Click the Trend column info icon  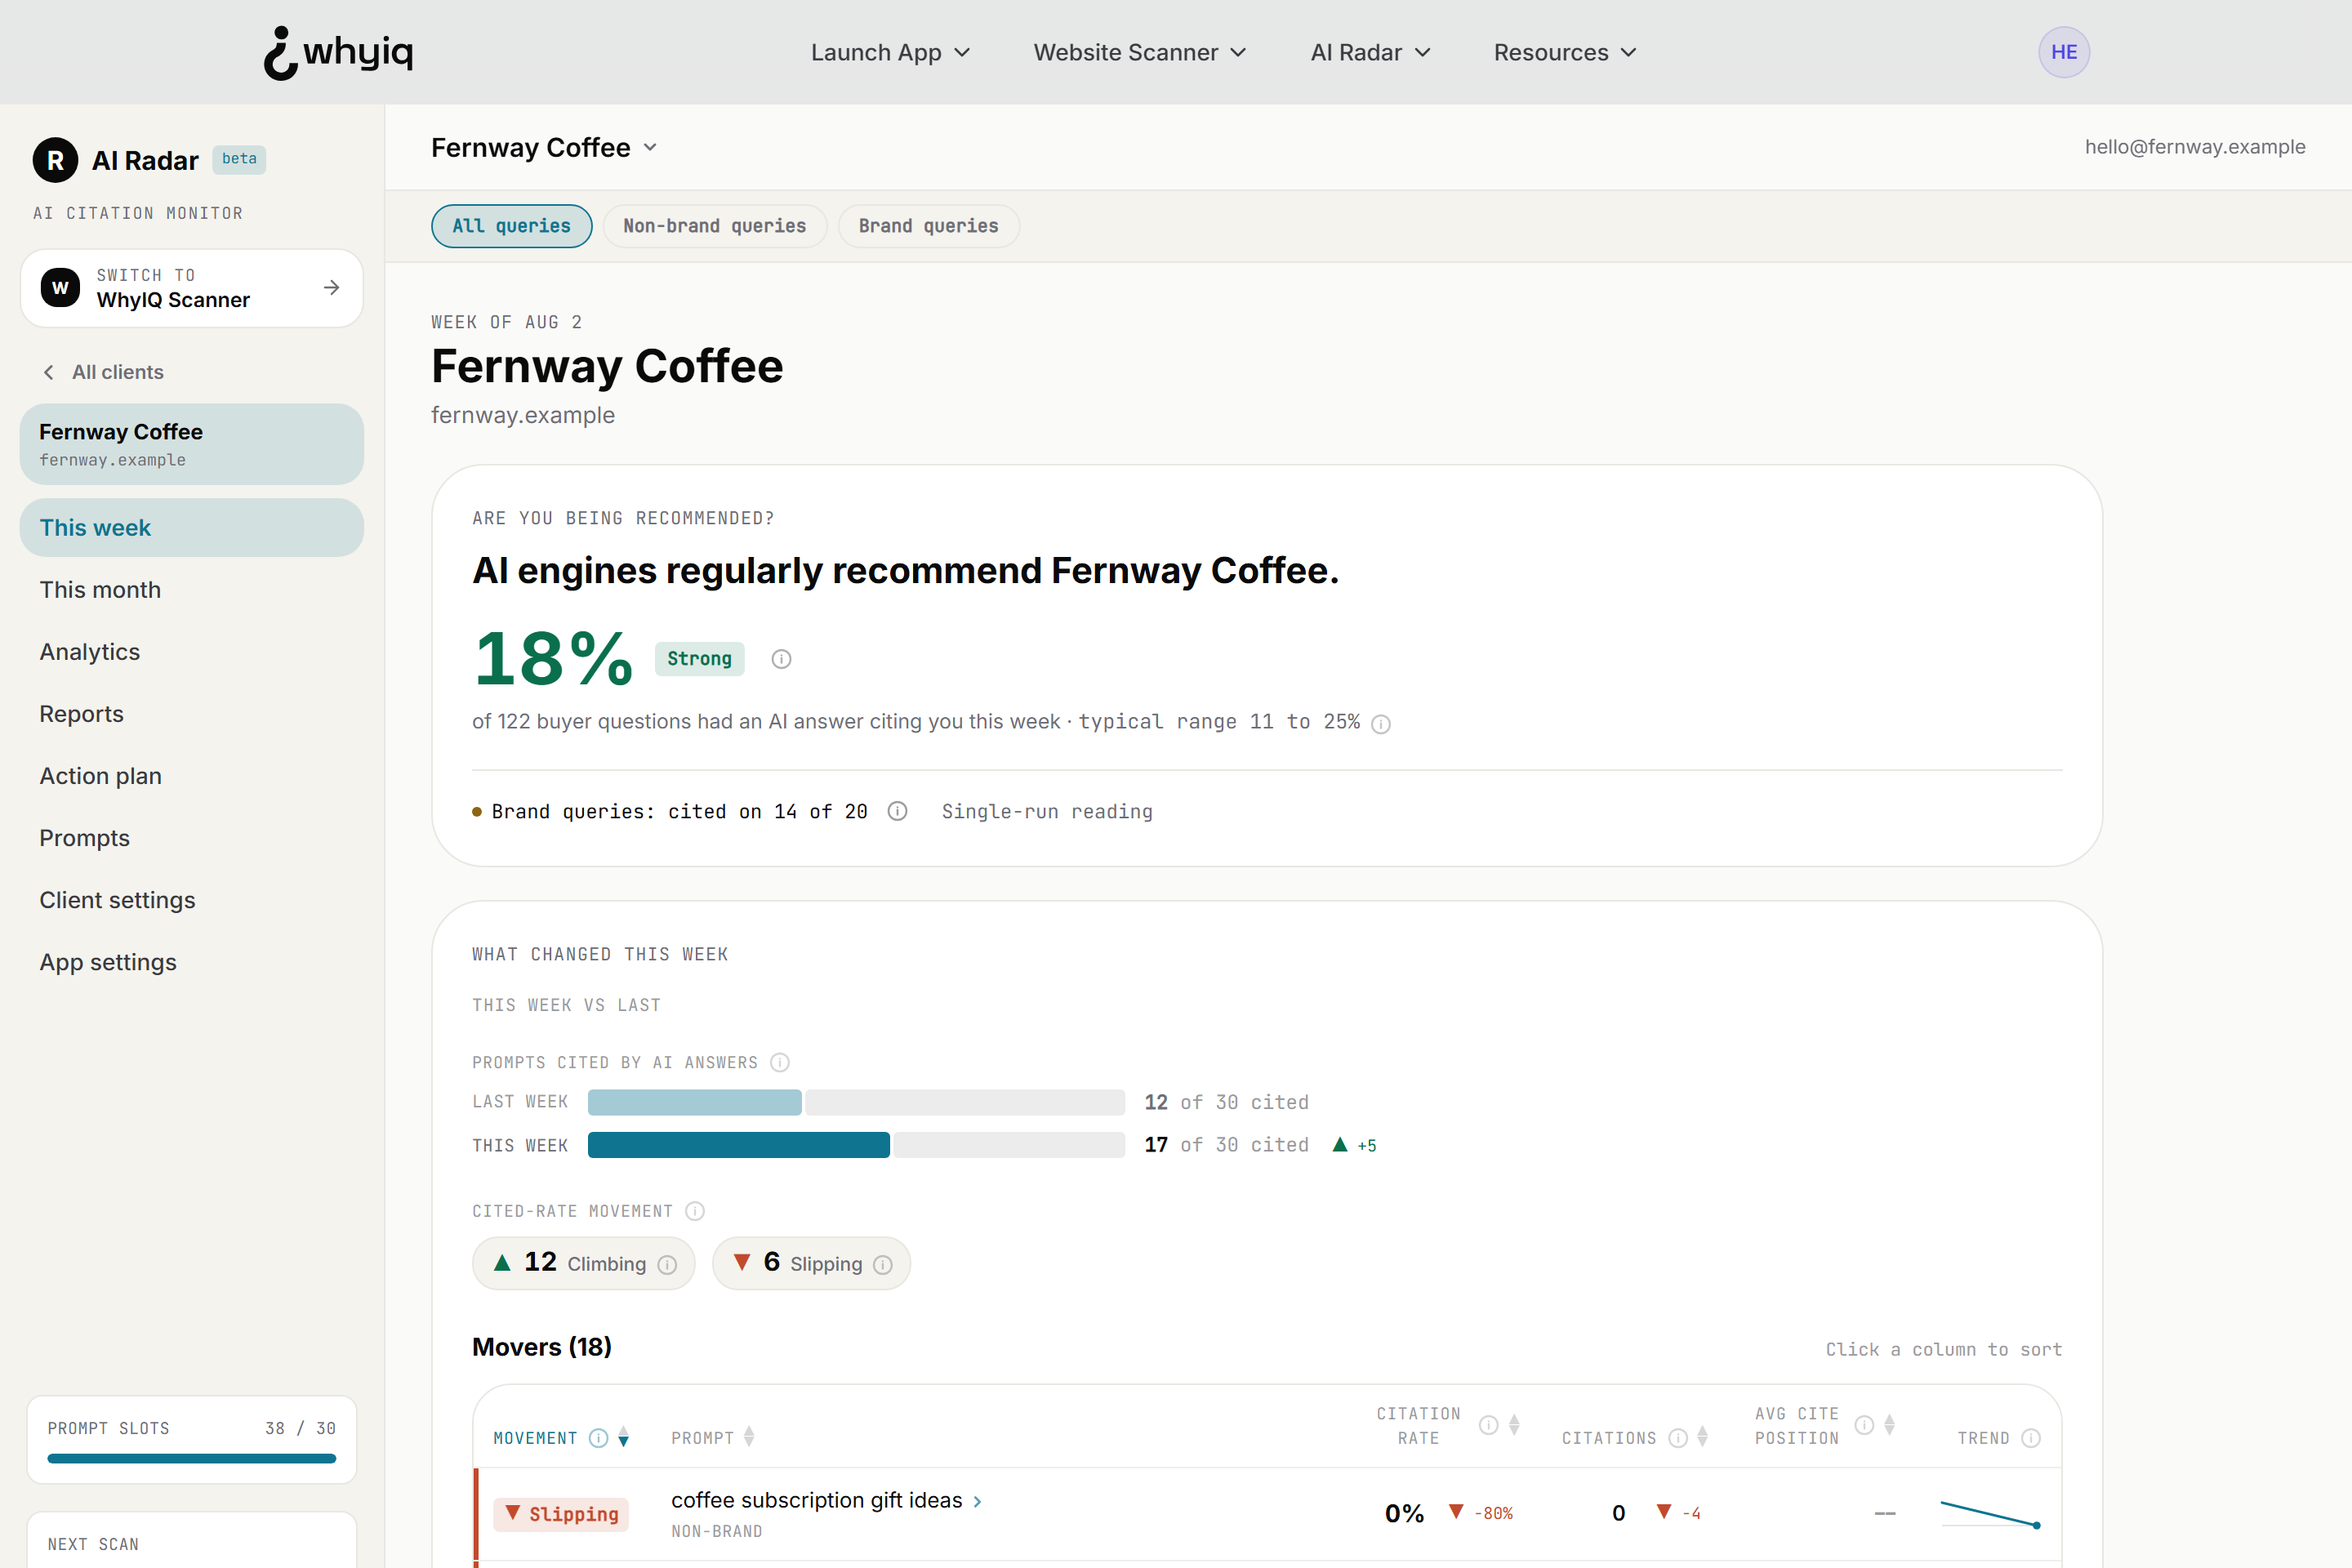(x=2030, y=1438)
